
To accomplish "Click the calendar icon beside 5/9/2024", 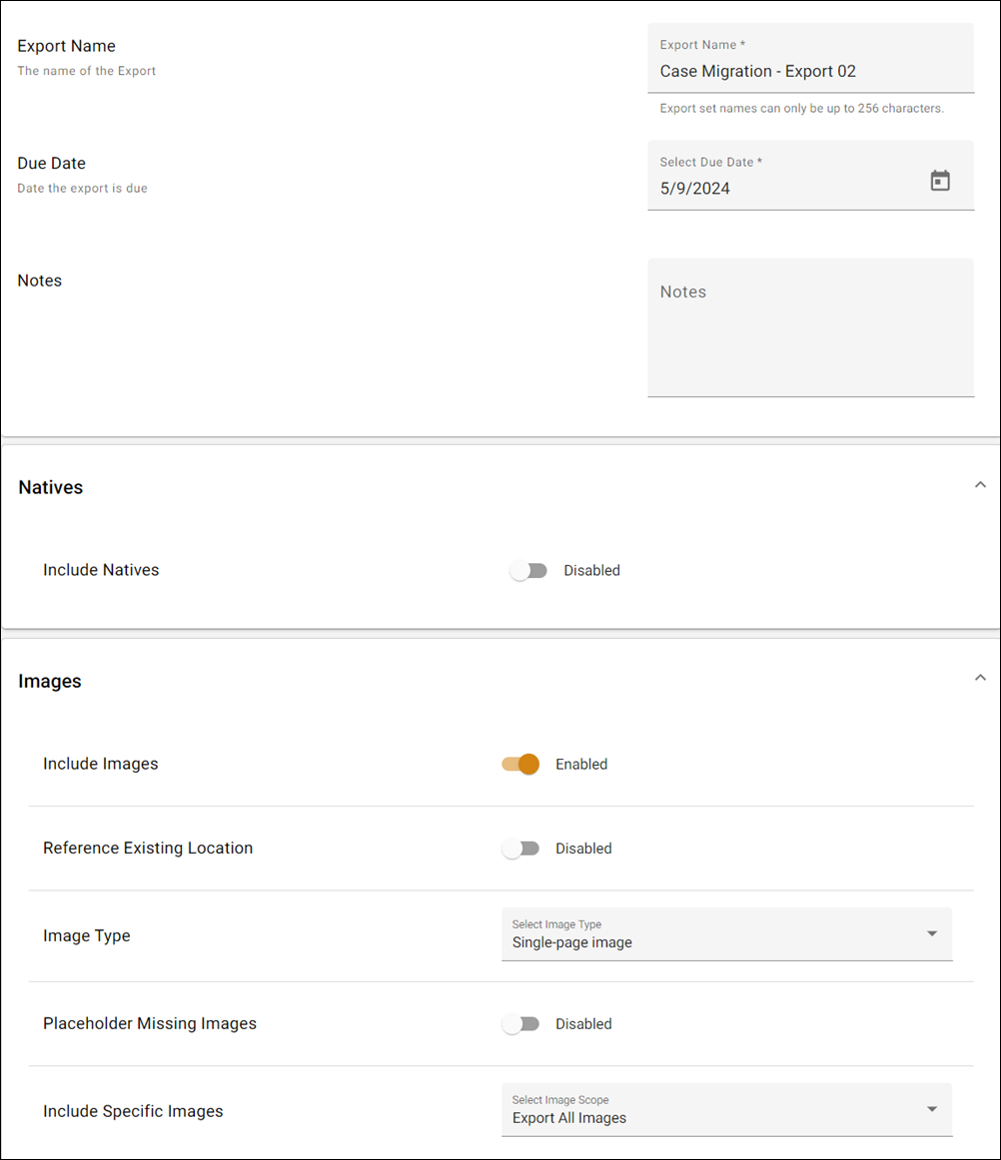I will pyautogui.click(x=940, y=181).
